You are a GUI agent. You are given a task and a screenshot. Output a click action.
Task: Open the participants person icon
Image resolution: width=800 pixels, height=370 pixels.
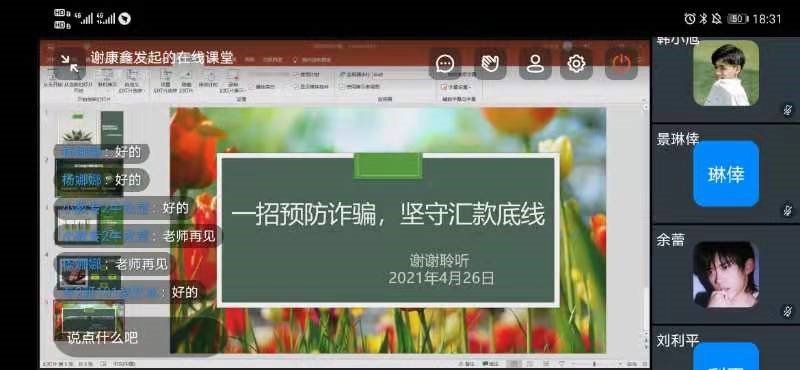pyautogui.click(x=535, y=64)
